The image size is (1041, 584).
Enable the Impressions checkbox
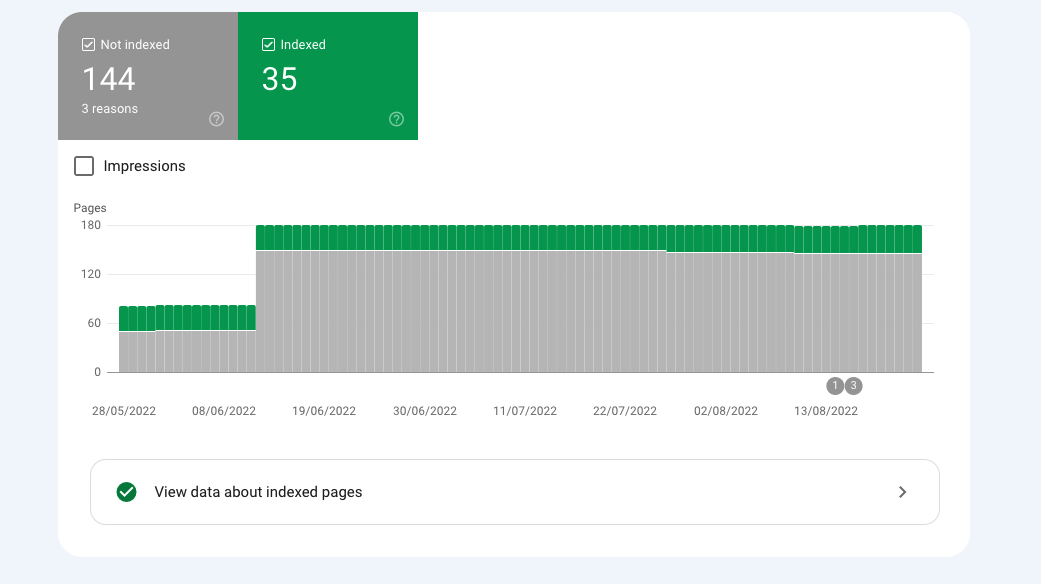click(84, 166)
